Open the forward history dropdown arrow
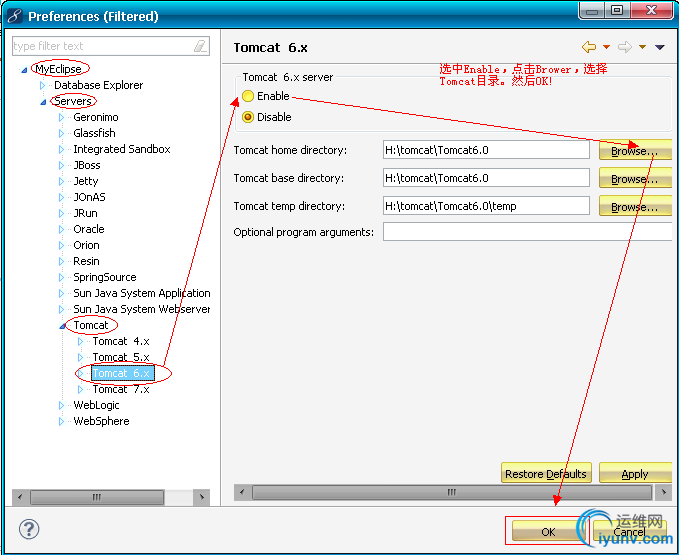 (643, 47)
